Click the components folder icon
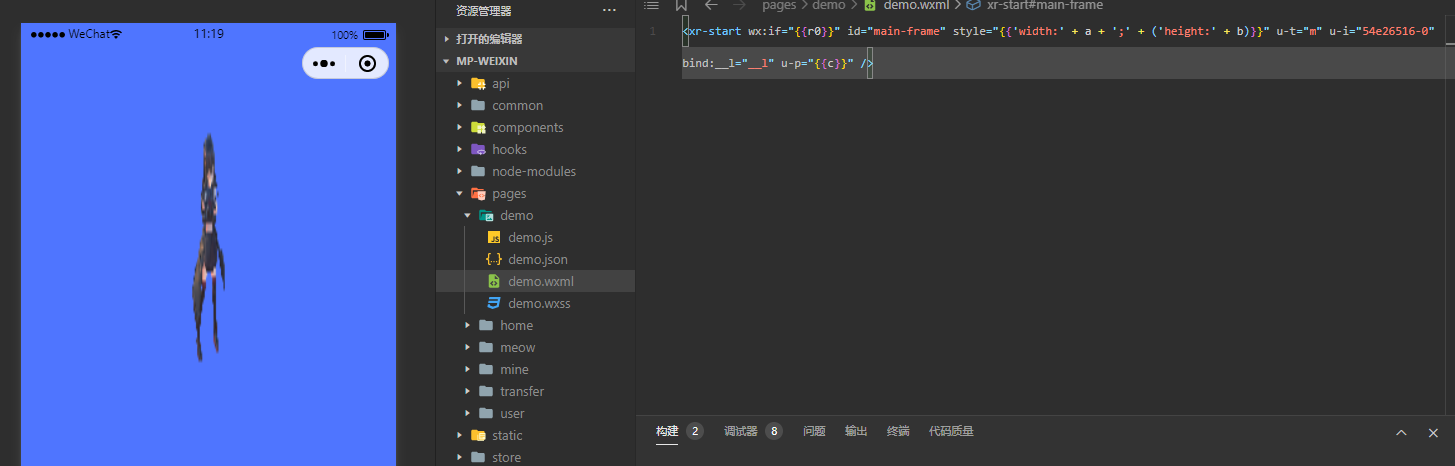Viewport: 1455px width, 466px height. click(478, 127)
